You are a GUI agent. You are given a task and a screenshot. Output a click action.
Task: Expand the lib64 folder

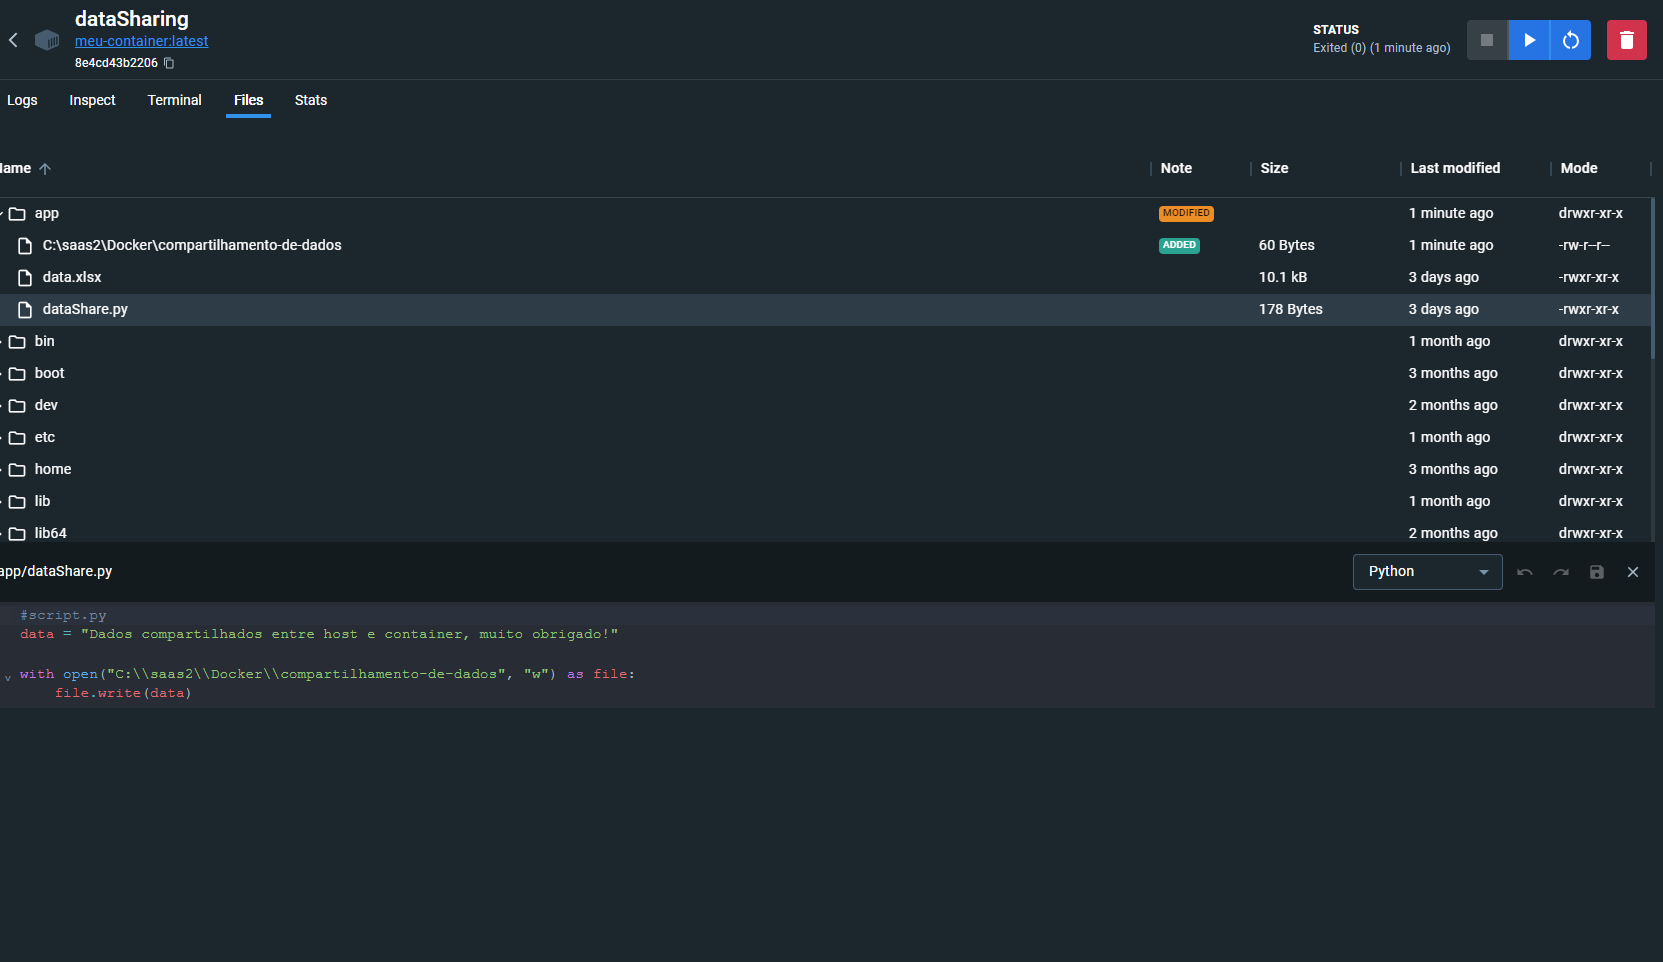(3, 533)
